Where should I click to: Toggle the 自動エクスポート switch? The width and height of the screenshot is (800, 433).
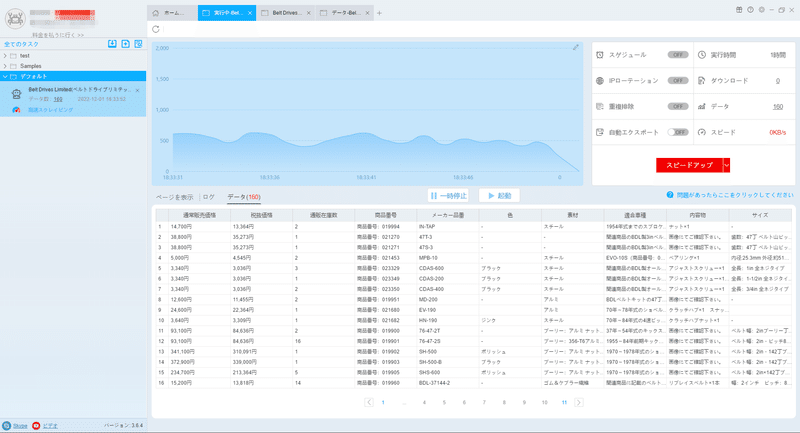point(678,132)
